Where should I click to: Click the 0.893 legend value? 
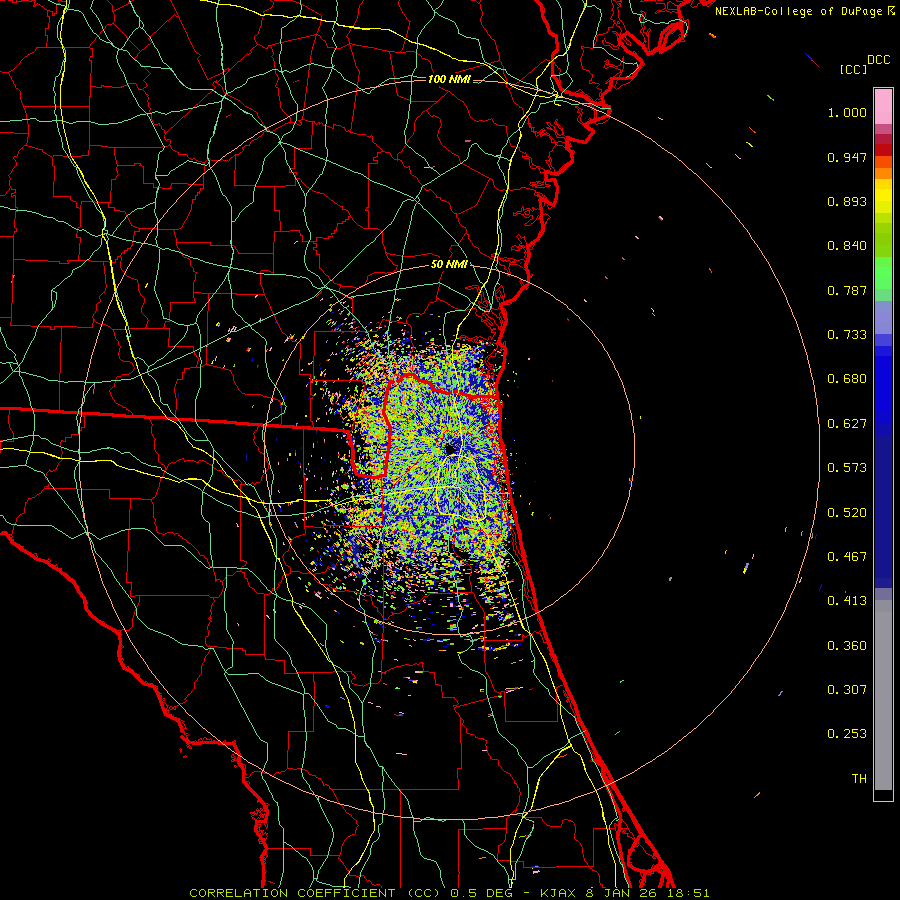pyautogui.click(x=847, y=201)
